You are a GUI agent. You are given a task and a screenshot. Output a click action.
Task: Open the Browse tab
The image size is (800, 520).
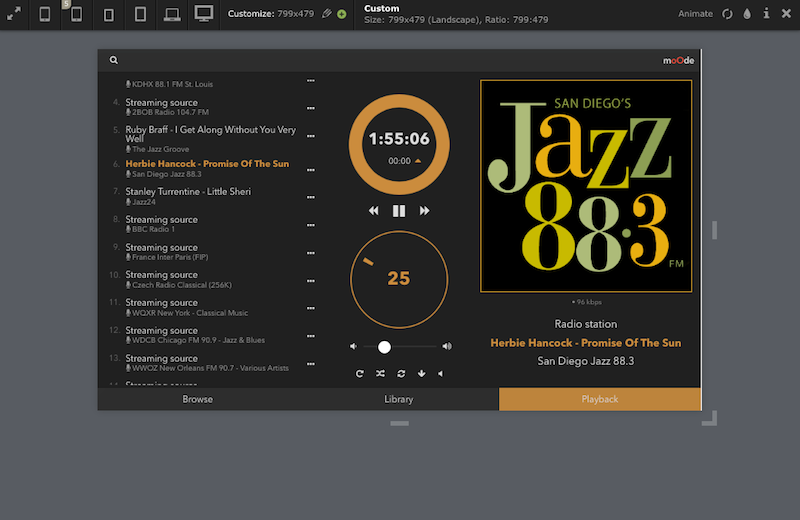197,399
